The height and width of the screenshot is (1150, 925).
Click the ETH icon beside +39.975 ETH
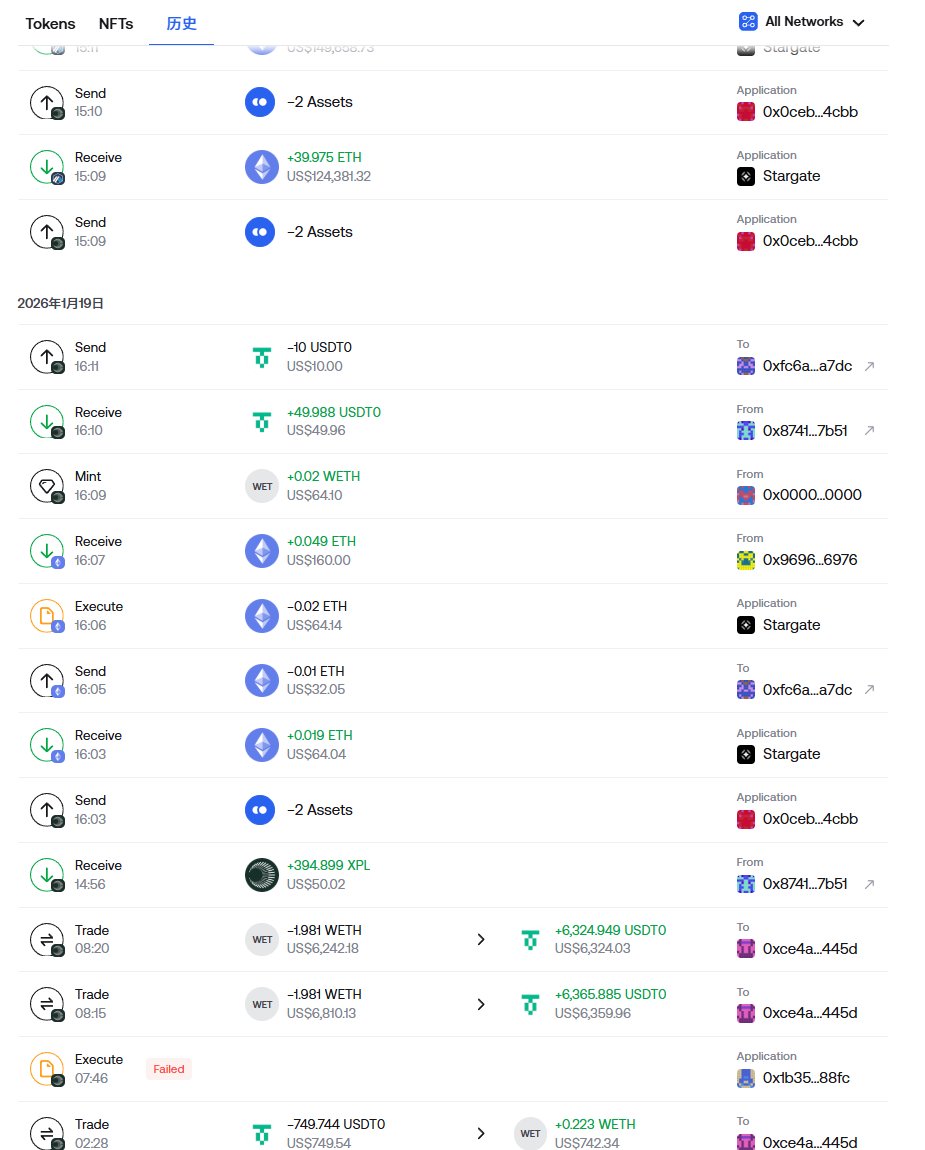[262, 167]
